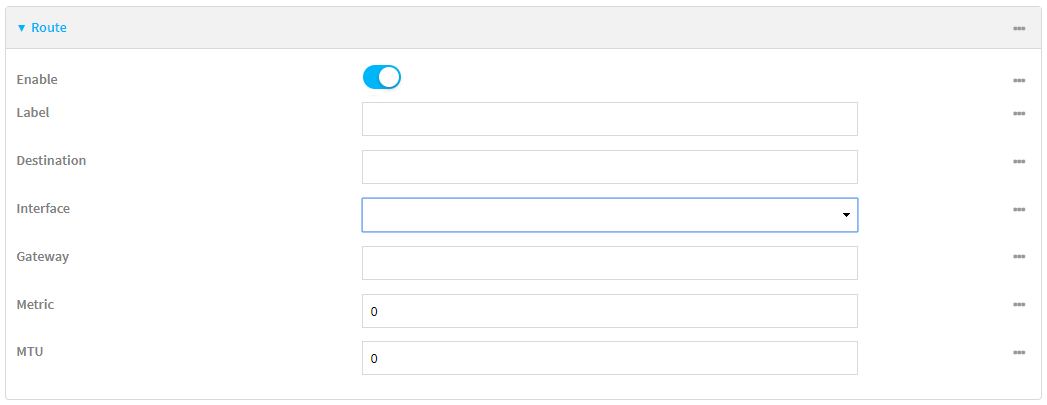Toggle the Enable switch off

[x=382, y=77]
